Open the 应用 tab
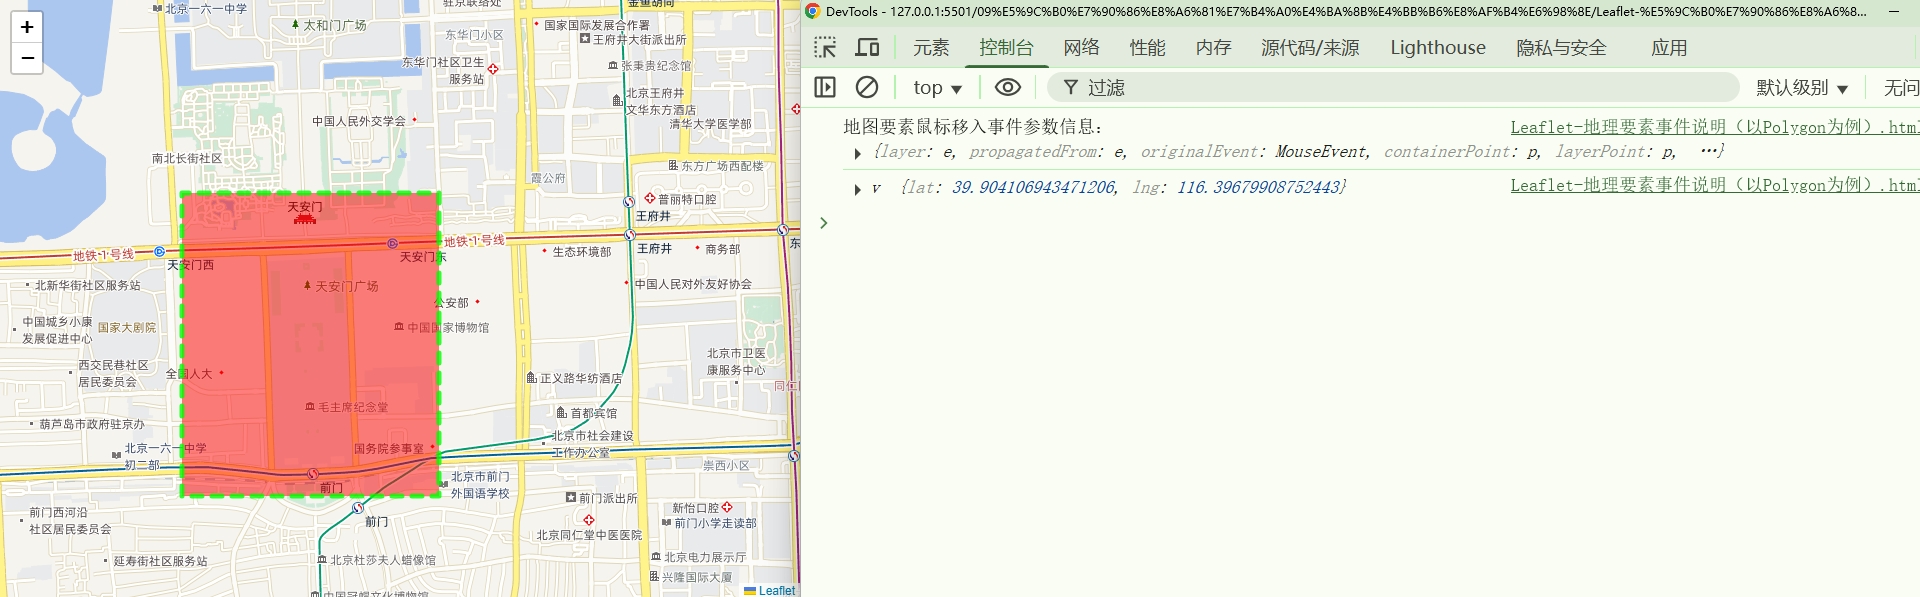1920x597 pixels. (1669, 48)
